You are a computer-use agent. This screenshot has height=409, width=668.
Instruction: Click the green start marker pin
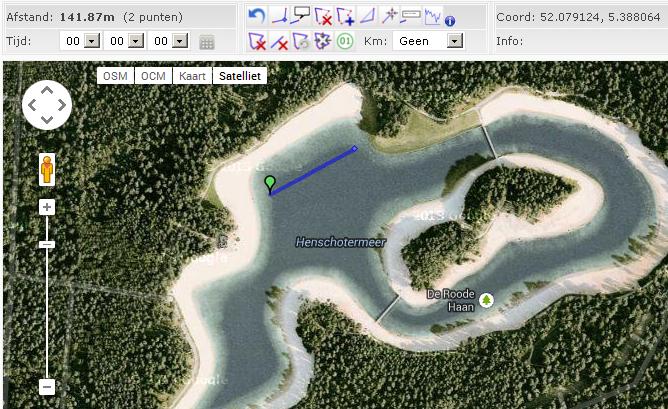(270, 184)
